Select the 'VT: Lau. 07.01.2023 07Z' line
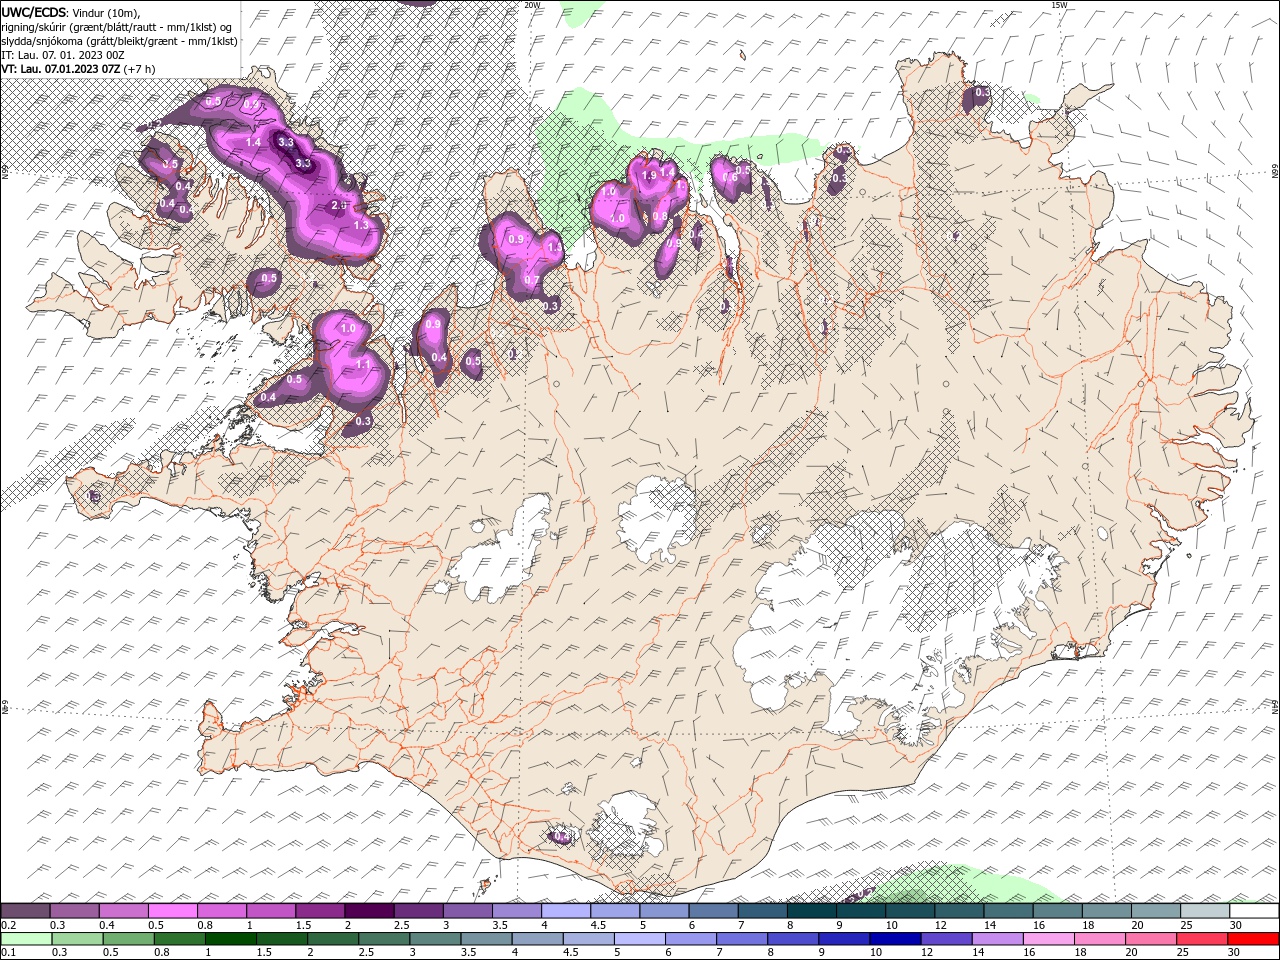Screen dimensions: 1280x960 60,68
